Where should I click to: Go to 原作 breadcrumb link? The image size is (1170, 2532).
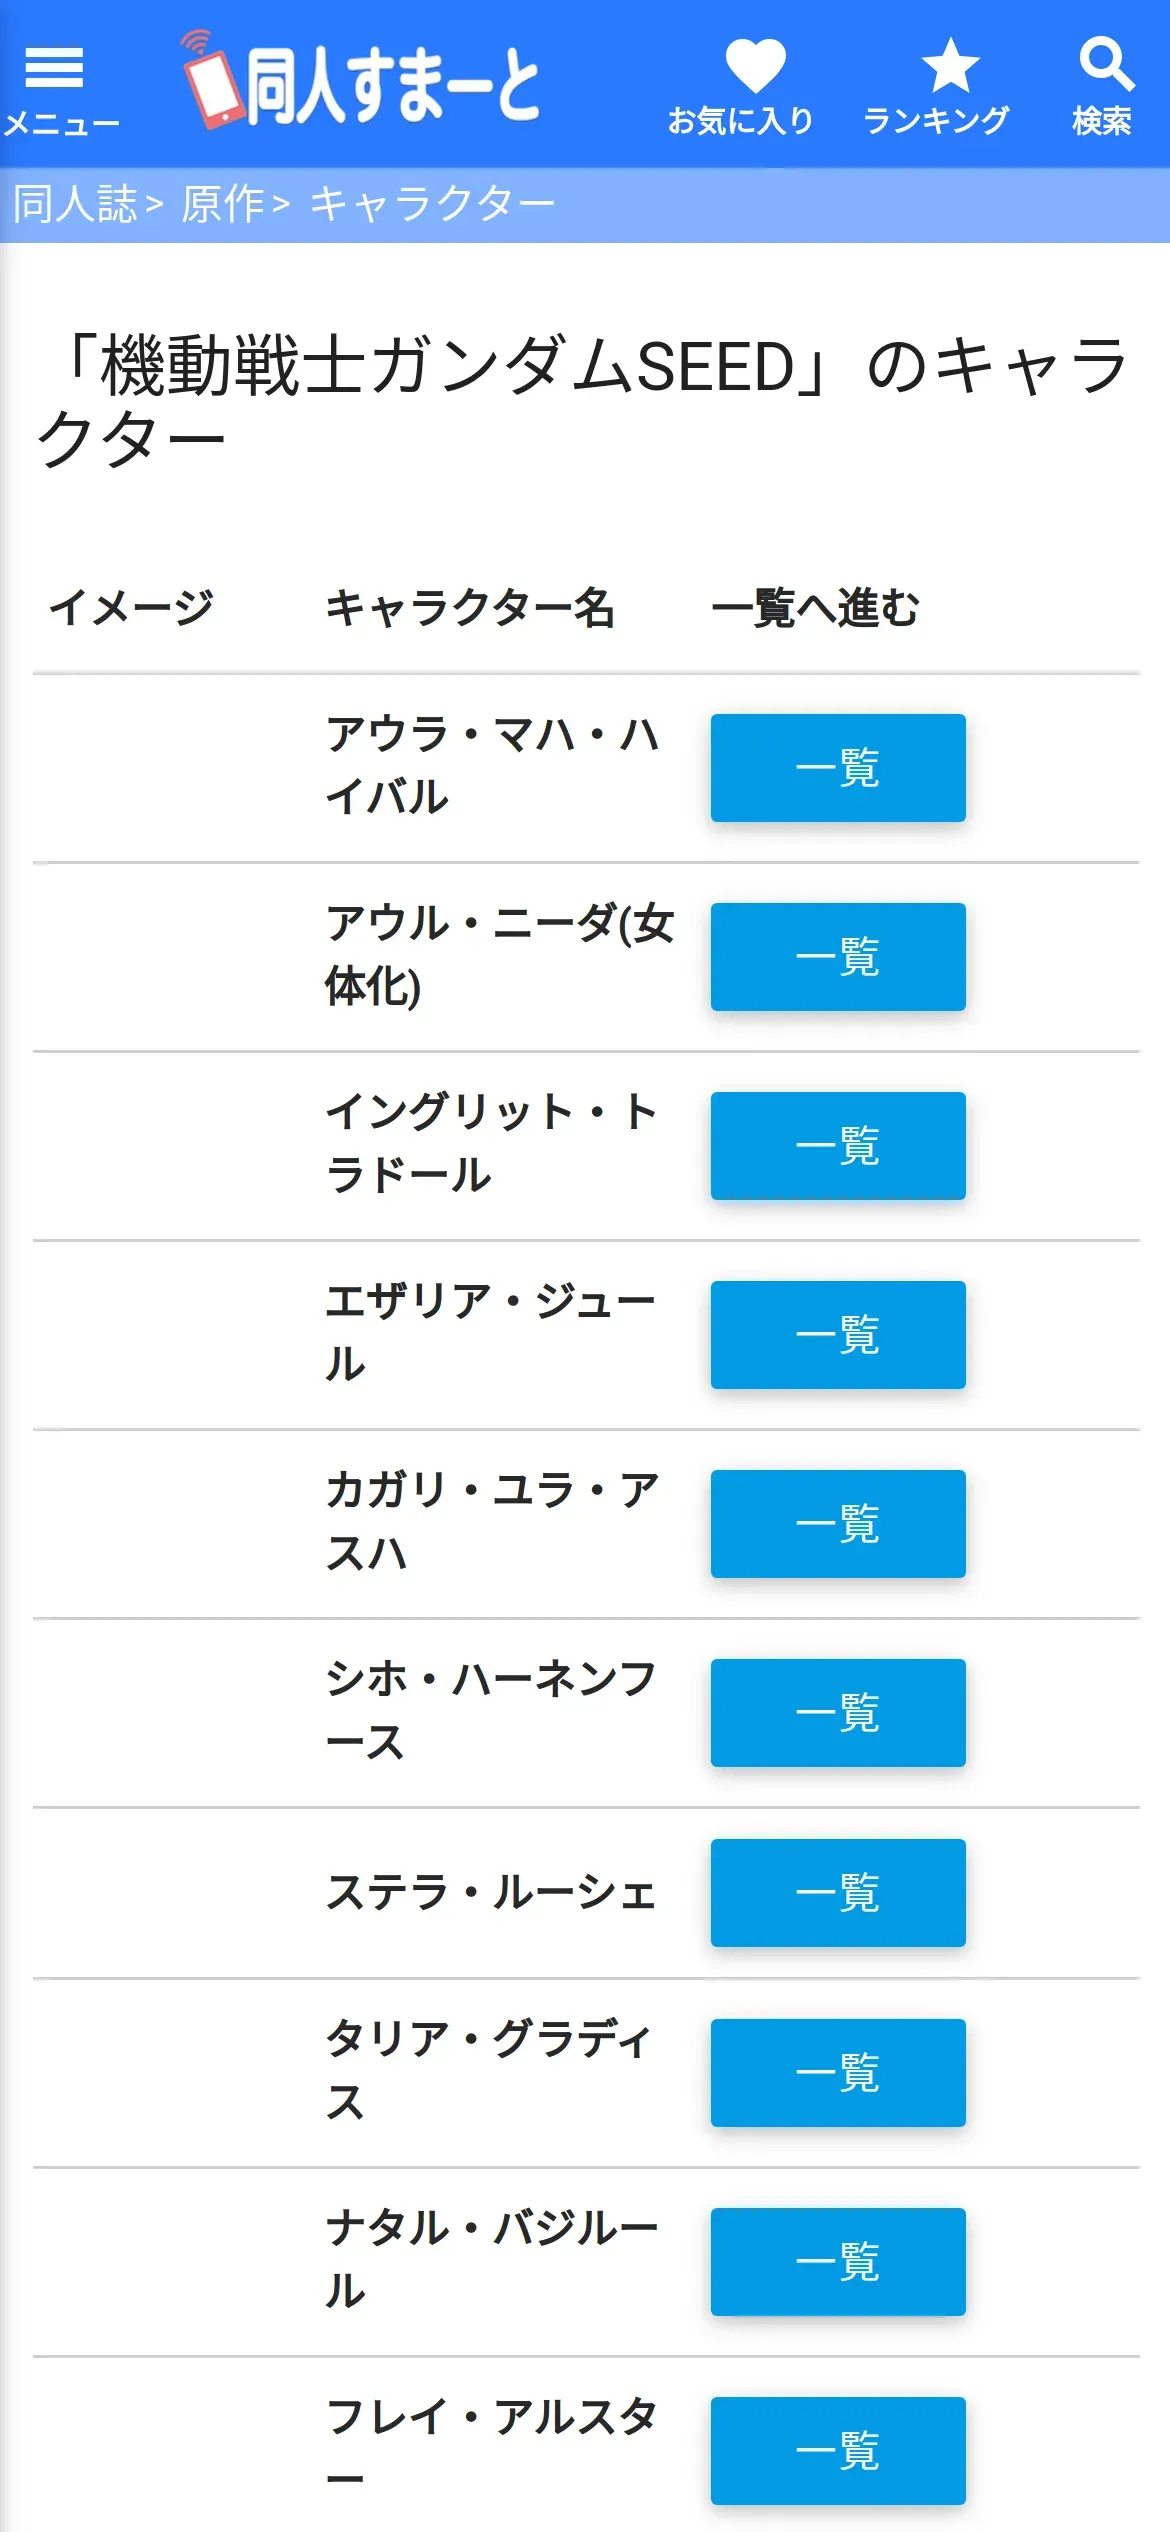[x=222, y=204]
